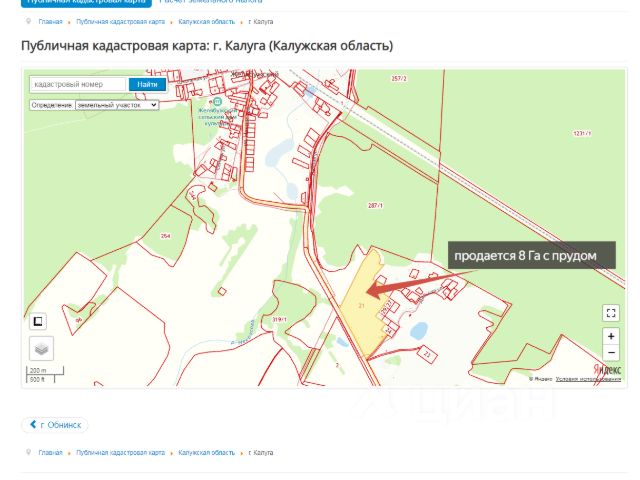The width and height of the screenshot is (640, 480).
Task: Open Калужская область bottom breadcrumb link
Action: click(207, 453)
